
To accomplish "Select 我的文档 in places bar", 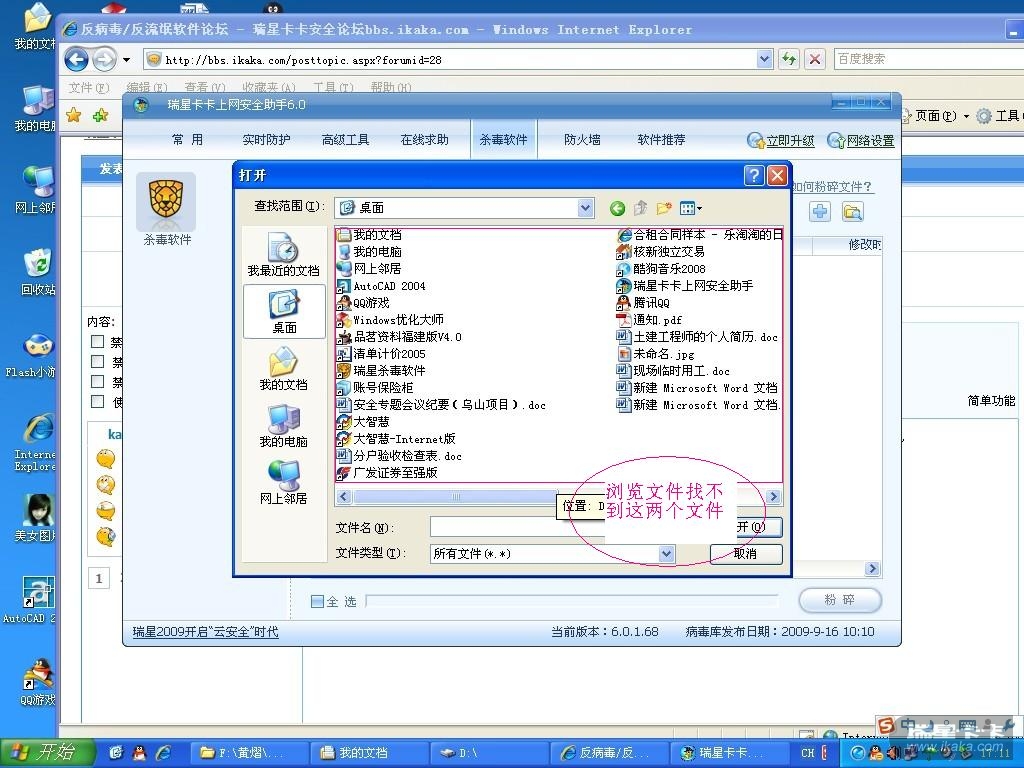I will point(283,369).
